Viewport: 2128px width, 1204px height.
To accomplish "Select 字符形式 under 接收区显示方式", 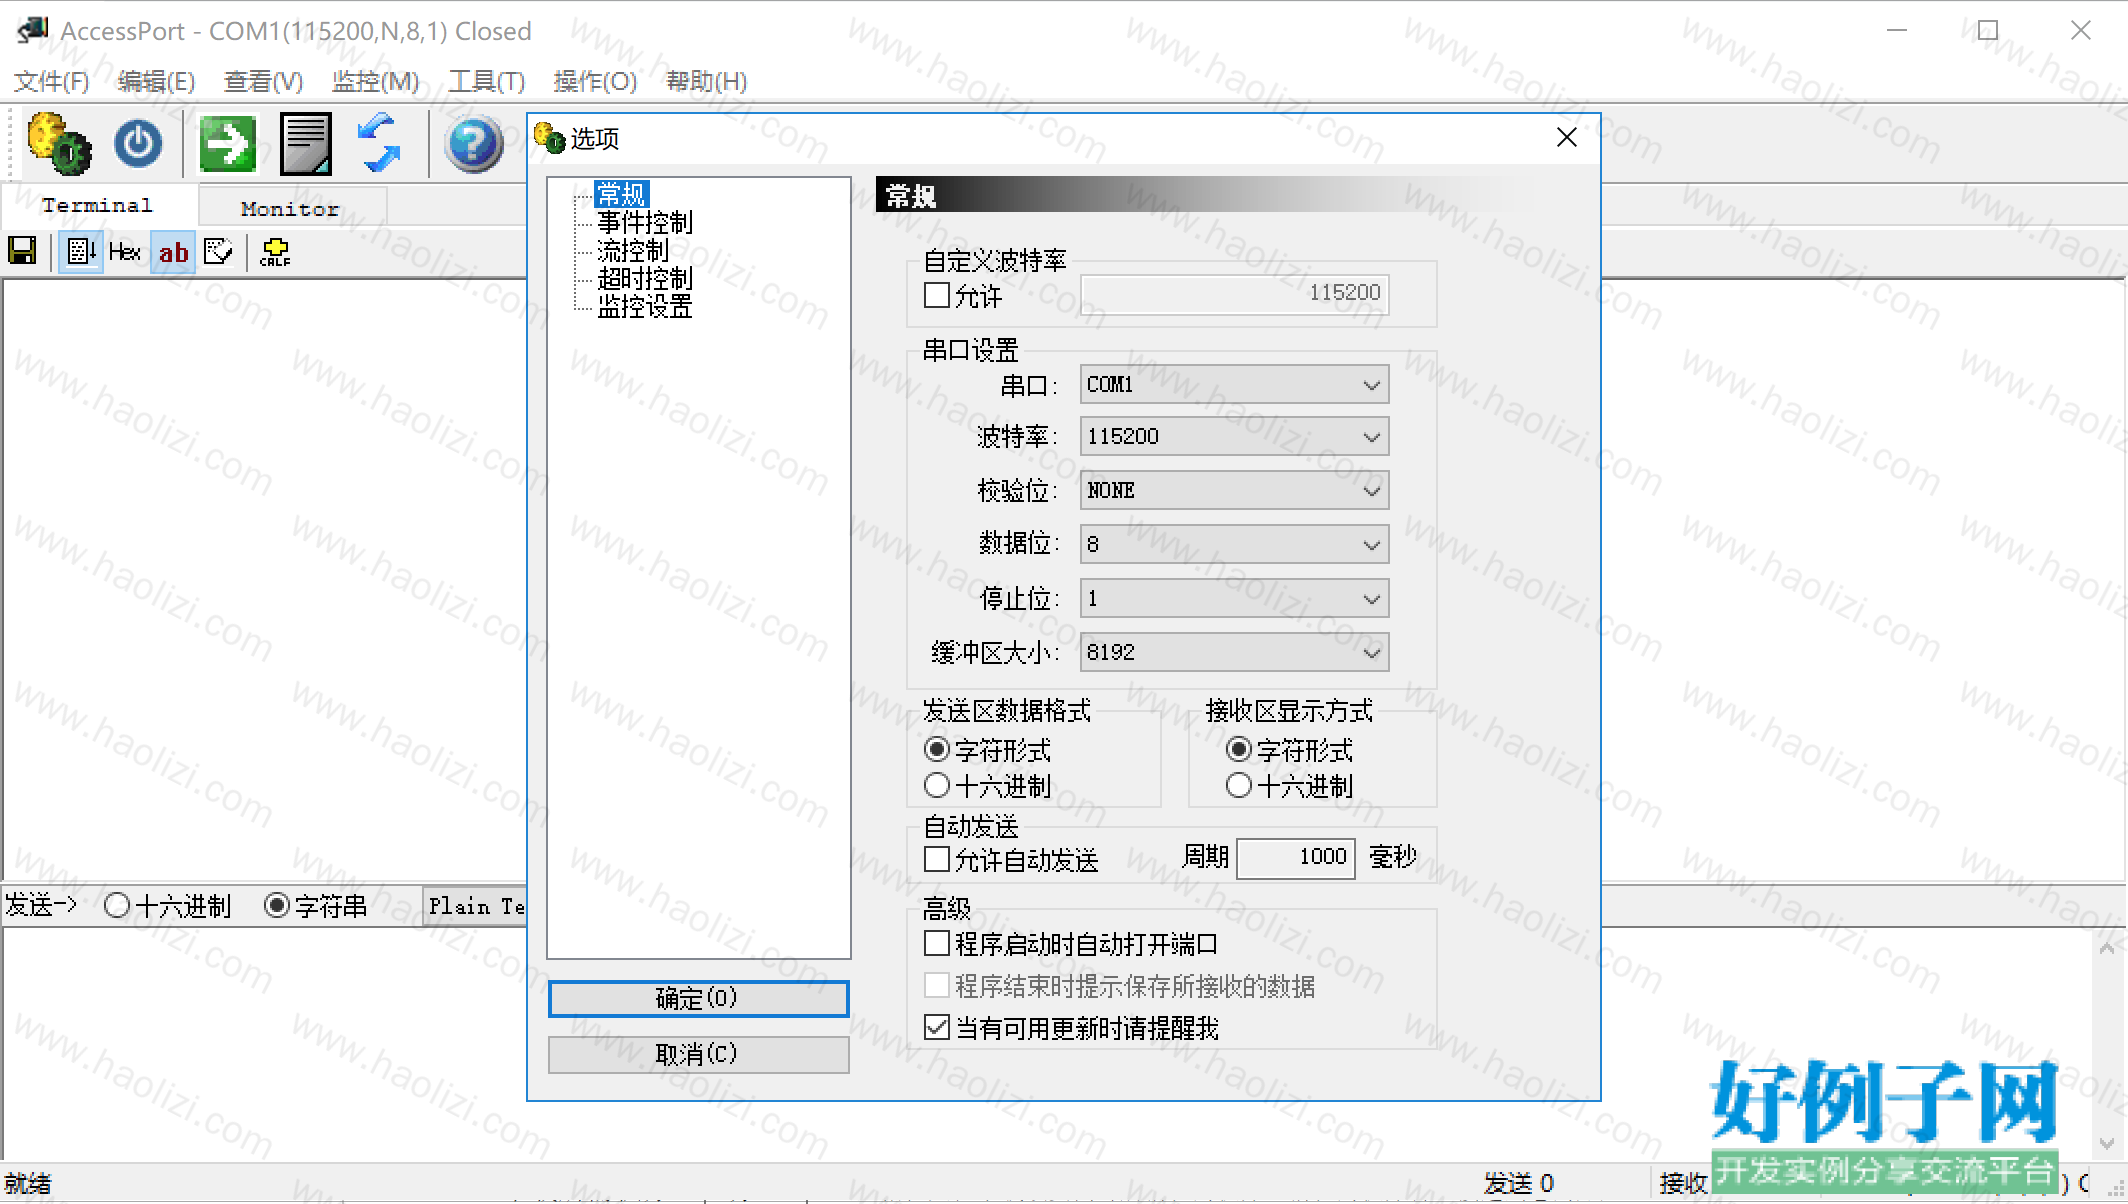I will [x=1239, y=749].
